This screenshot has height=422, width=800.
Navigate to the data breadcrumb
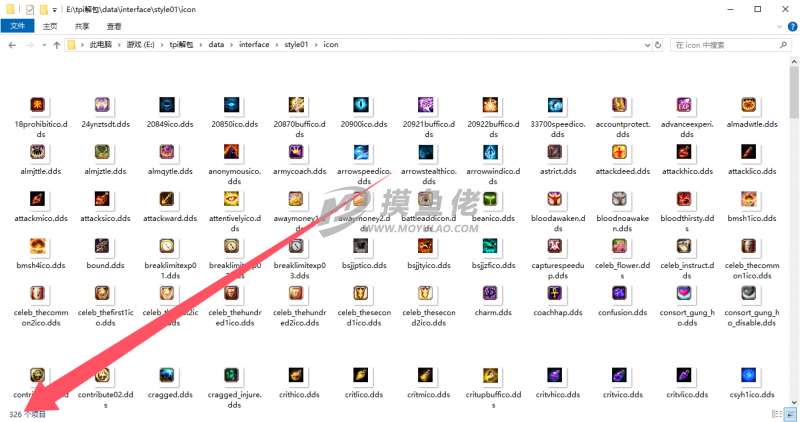click(216, 45)
